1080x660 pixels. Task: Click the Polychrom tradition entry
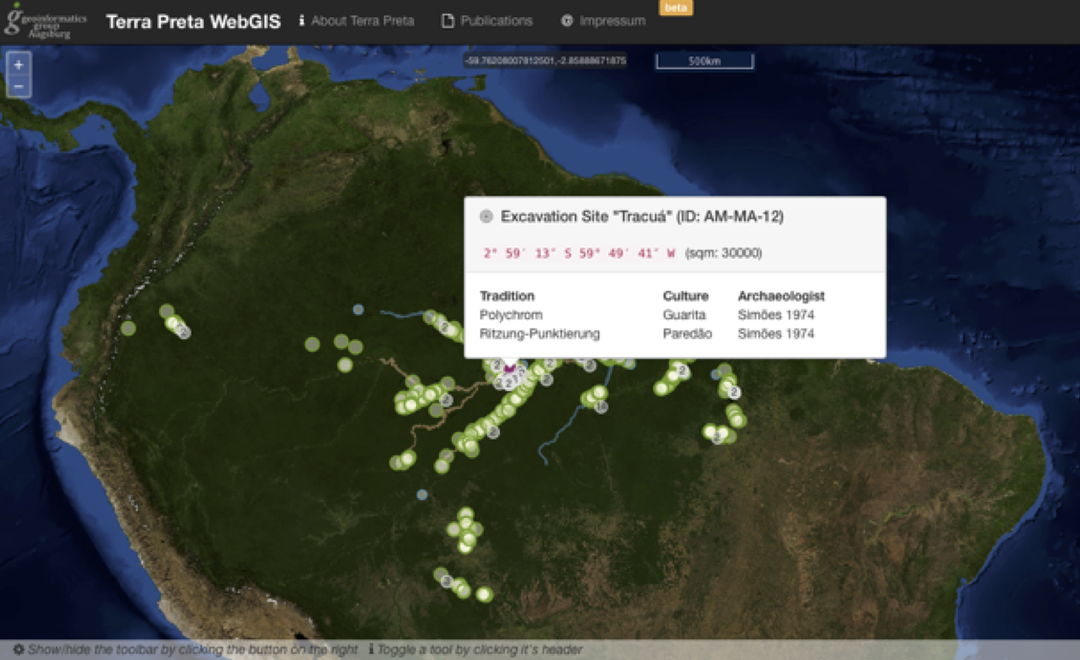pyautogui.click(x=511, y=315)
